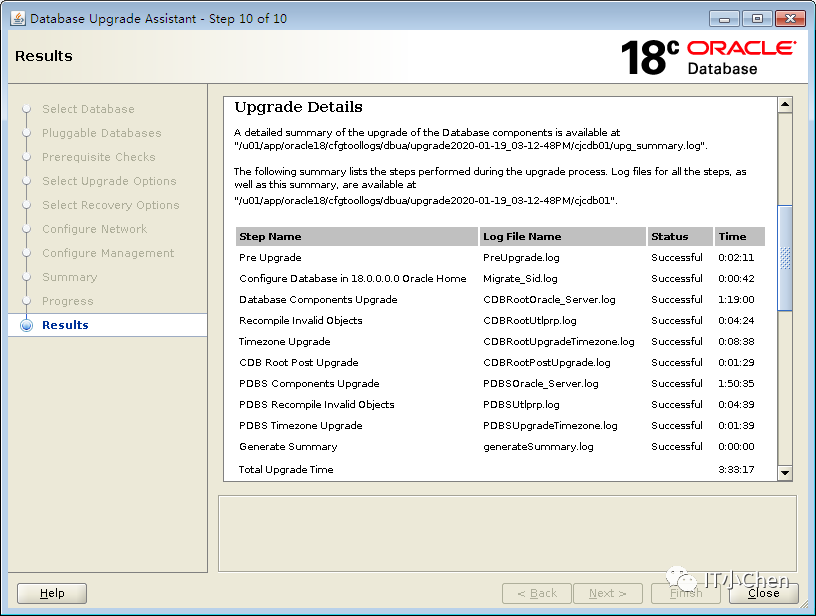
Task: Click the scroll down arrow of Upgrade Details
Action: [x=785, y=473]
